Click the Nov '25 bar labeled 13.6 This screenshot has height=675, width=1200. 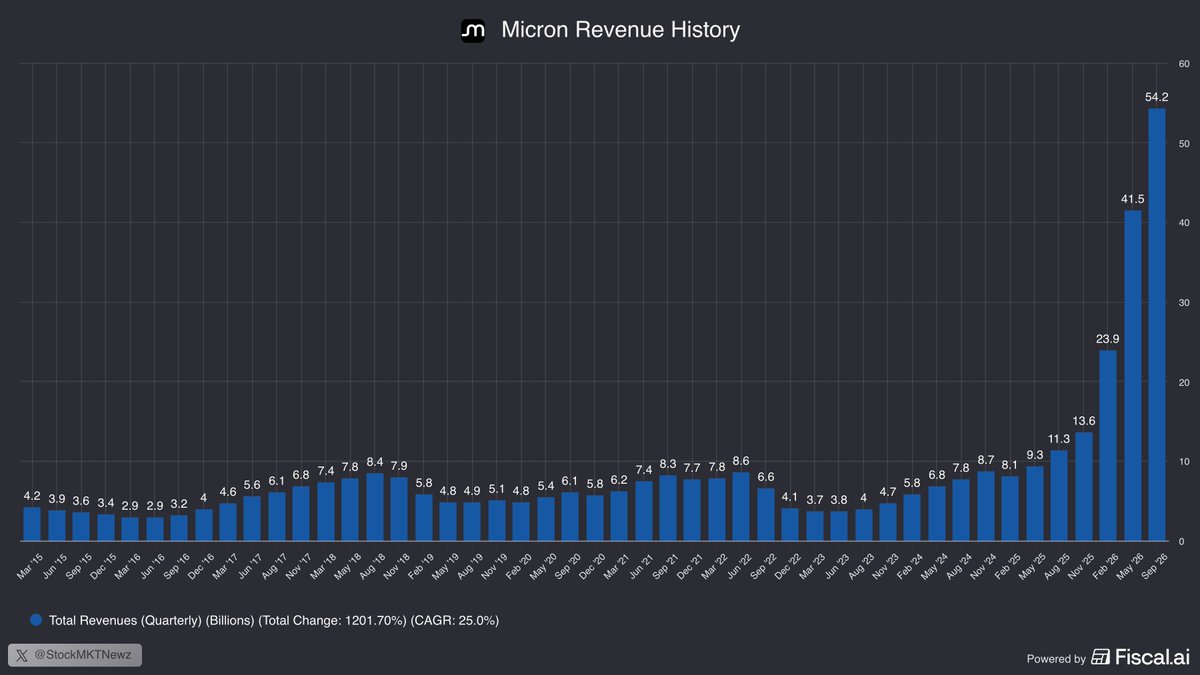click(x=1084, y=487)
